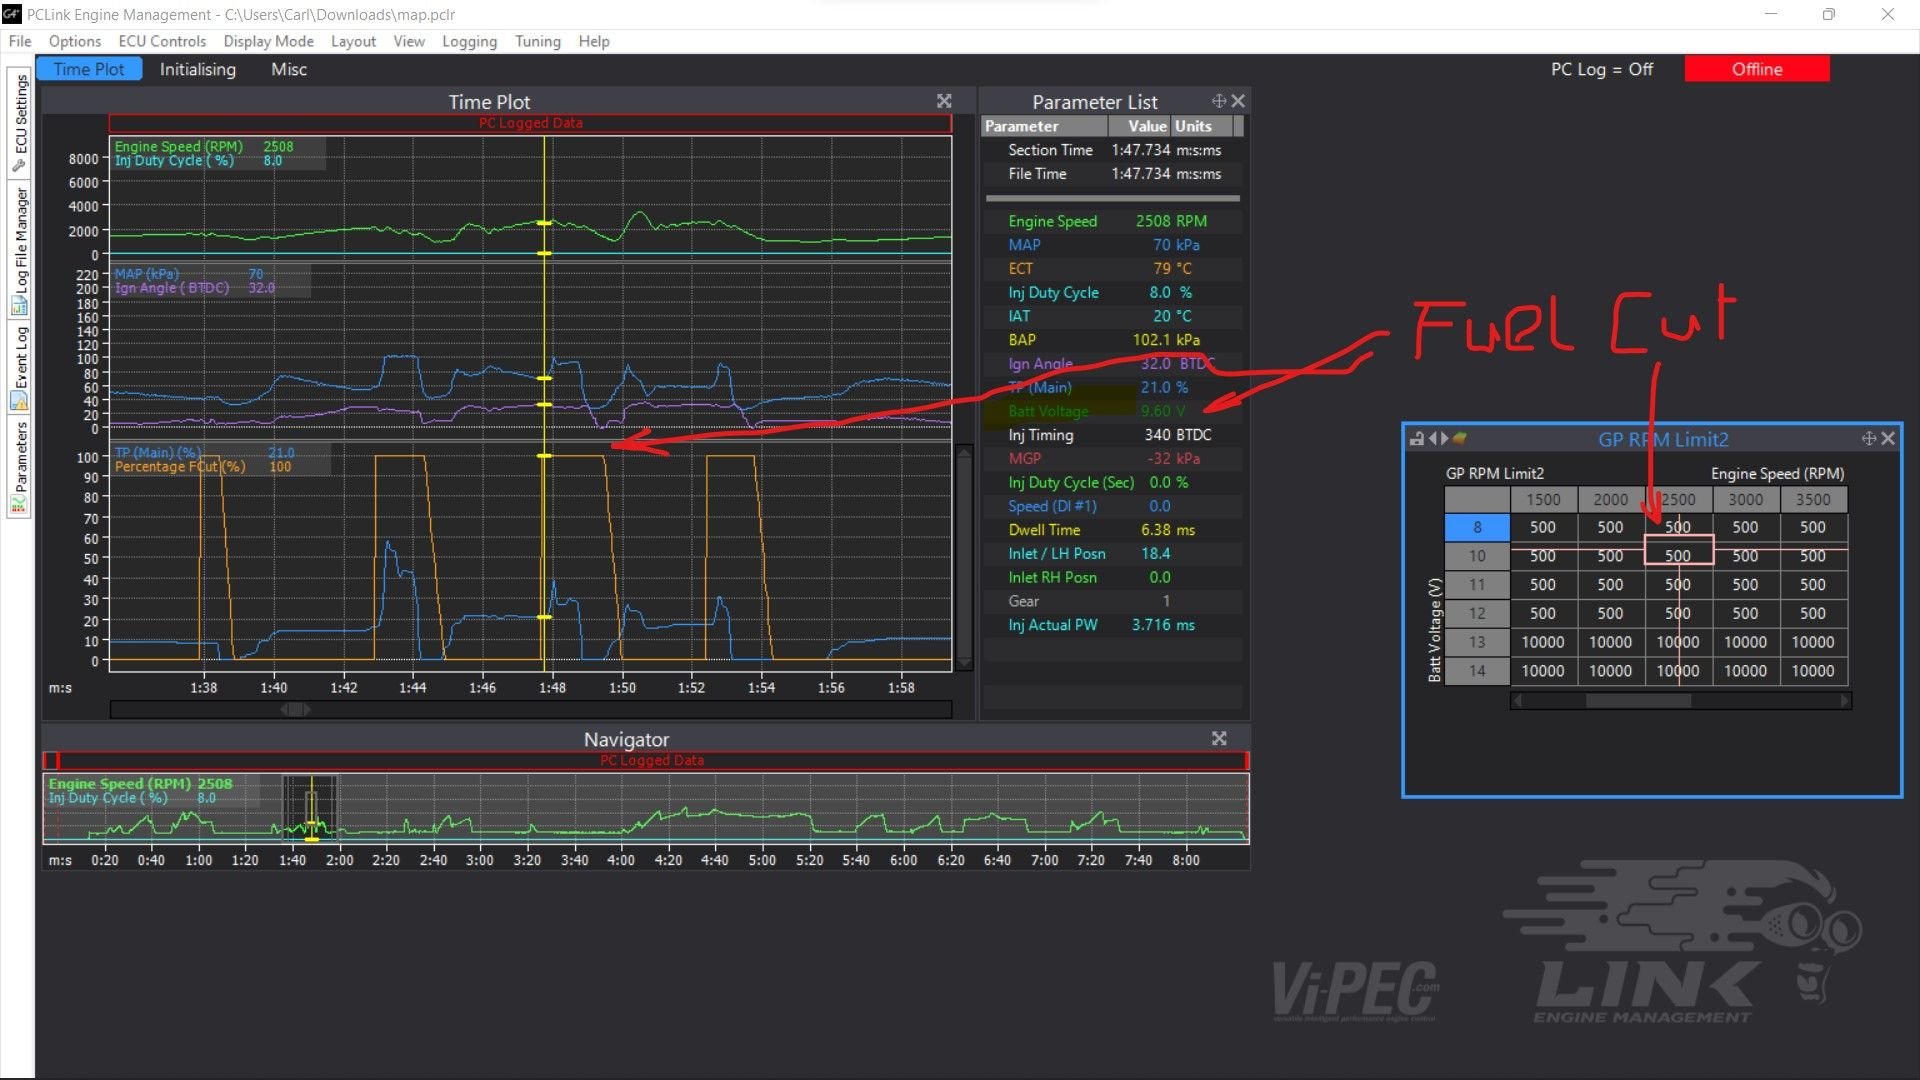The height and width of the screenshot is (1080, 1920).
Task: Click the move crosshair icon on GP RPM Limit2
Action: coord(1868,439)
